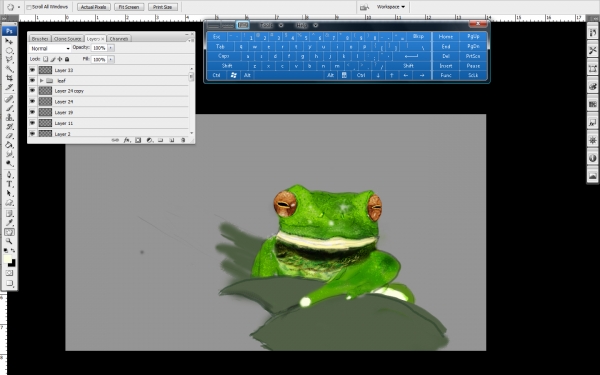
Task: Add a layer mask
Action: [x=138, y=140]
